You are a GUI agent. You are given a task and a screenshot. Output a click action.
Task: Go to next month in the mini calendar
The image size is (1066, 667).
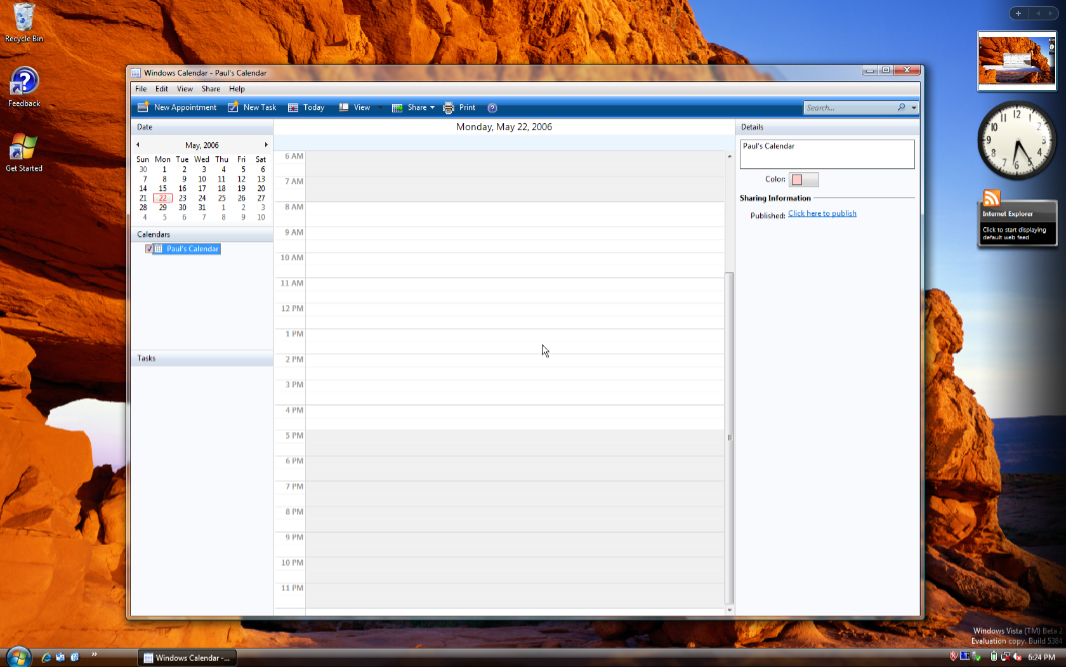266,145
